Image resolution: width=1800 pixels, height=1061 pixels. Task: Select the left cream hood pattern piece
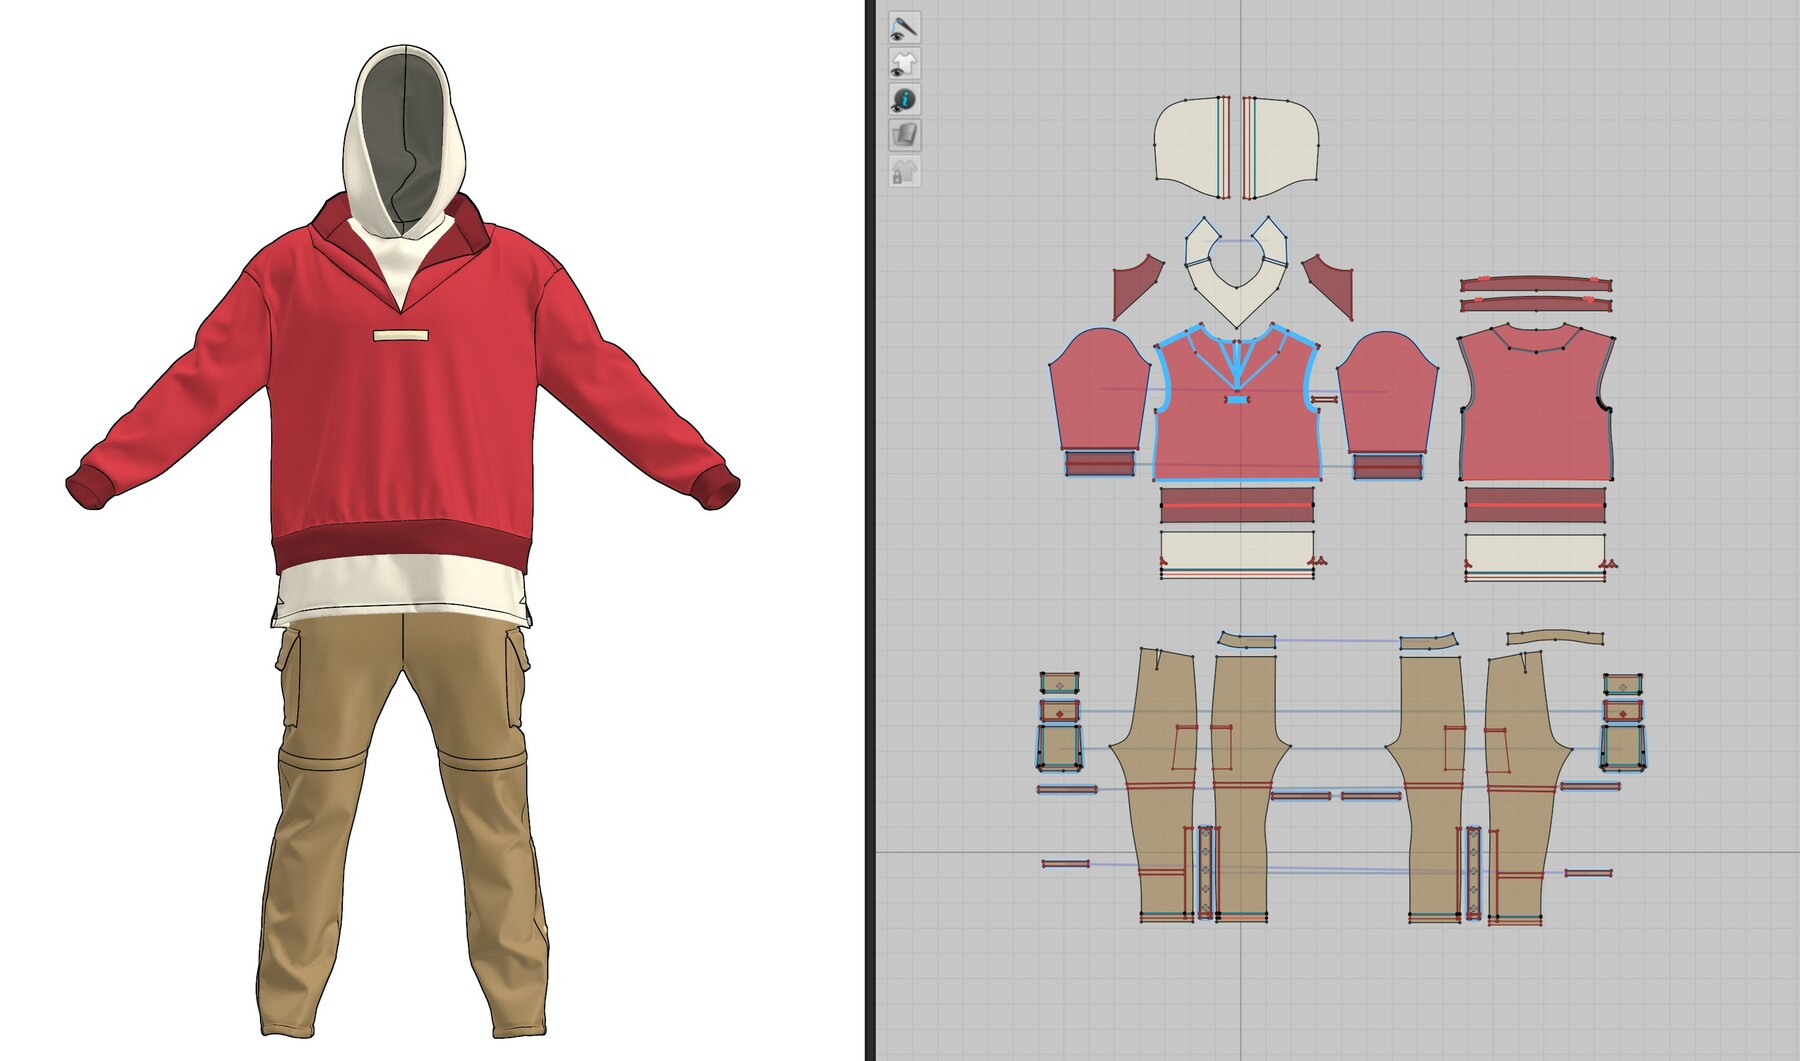tap(1190, 147)
